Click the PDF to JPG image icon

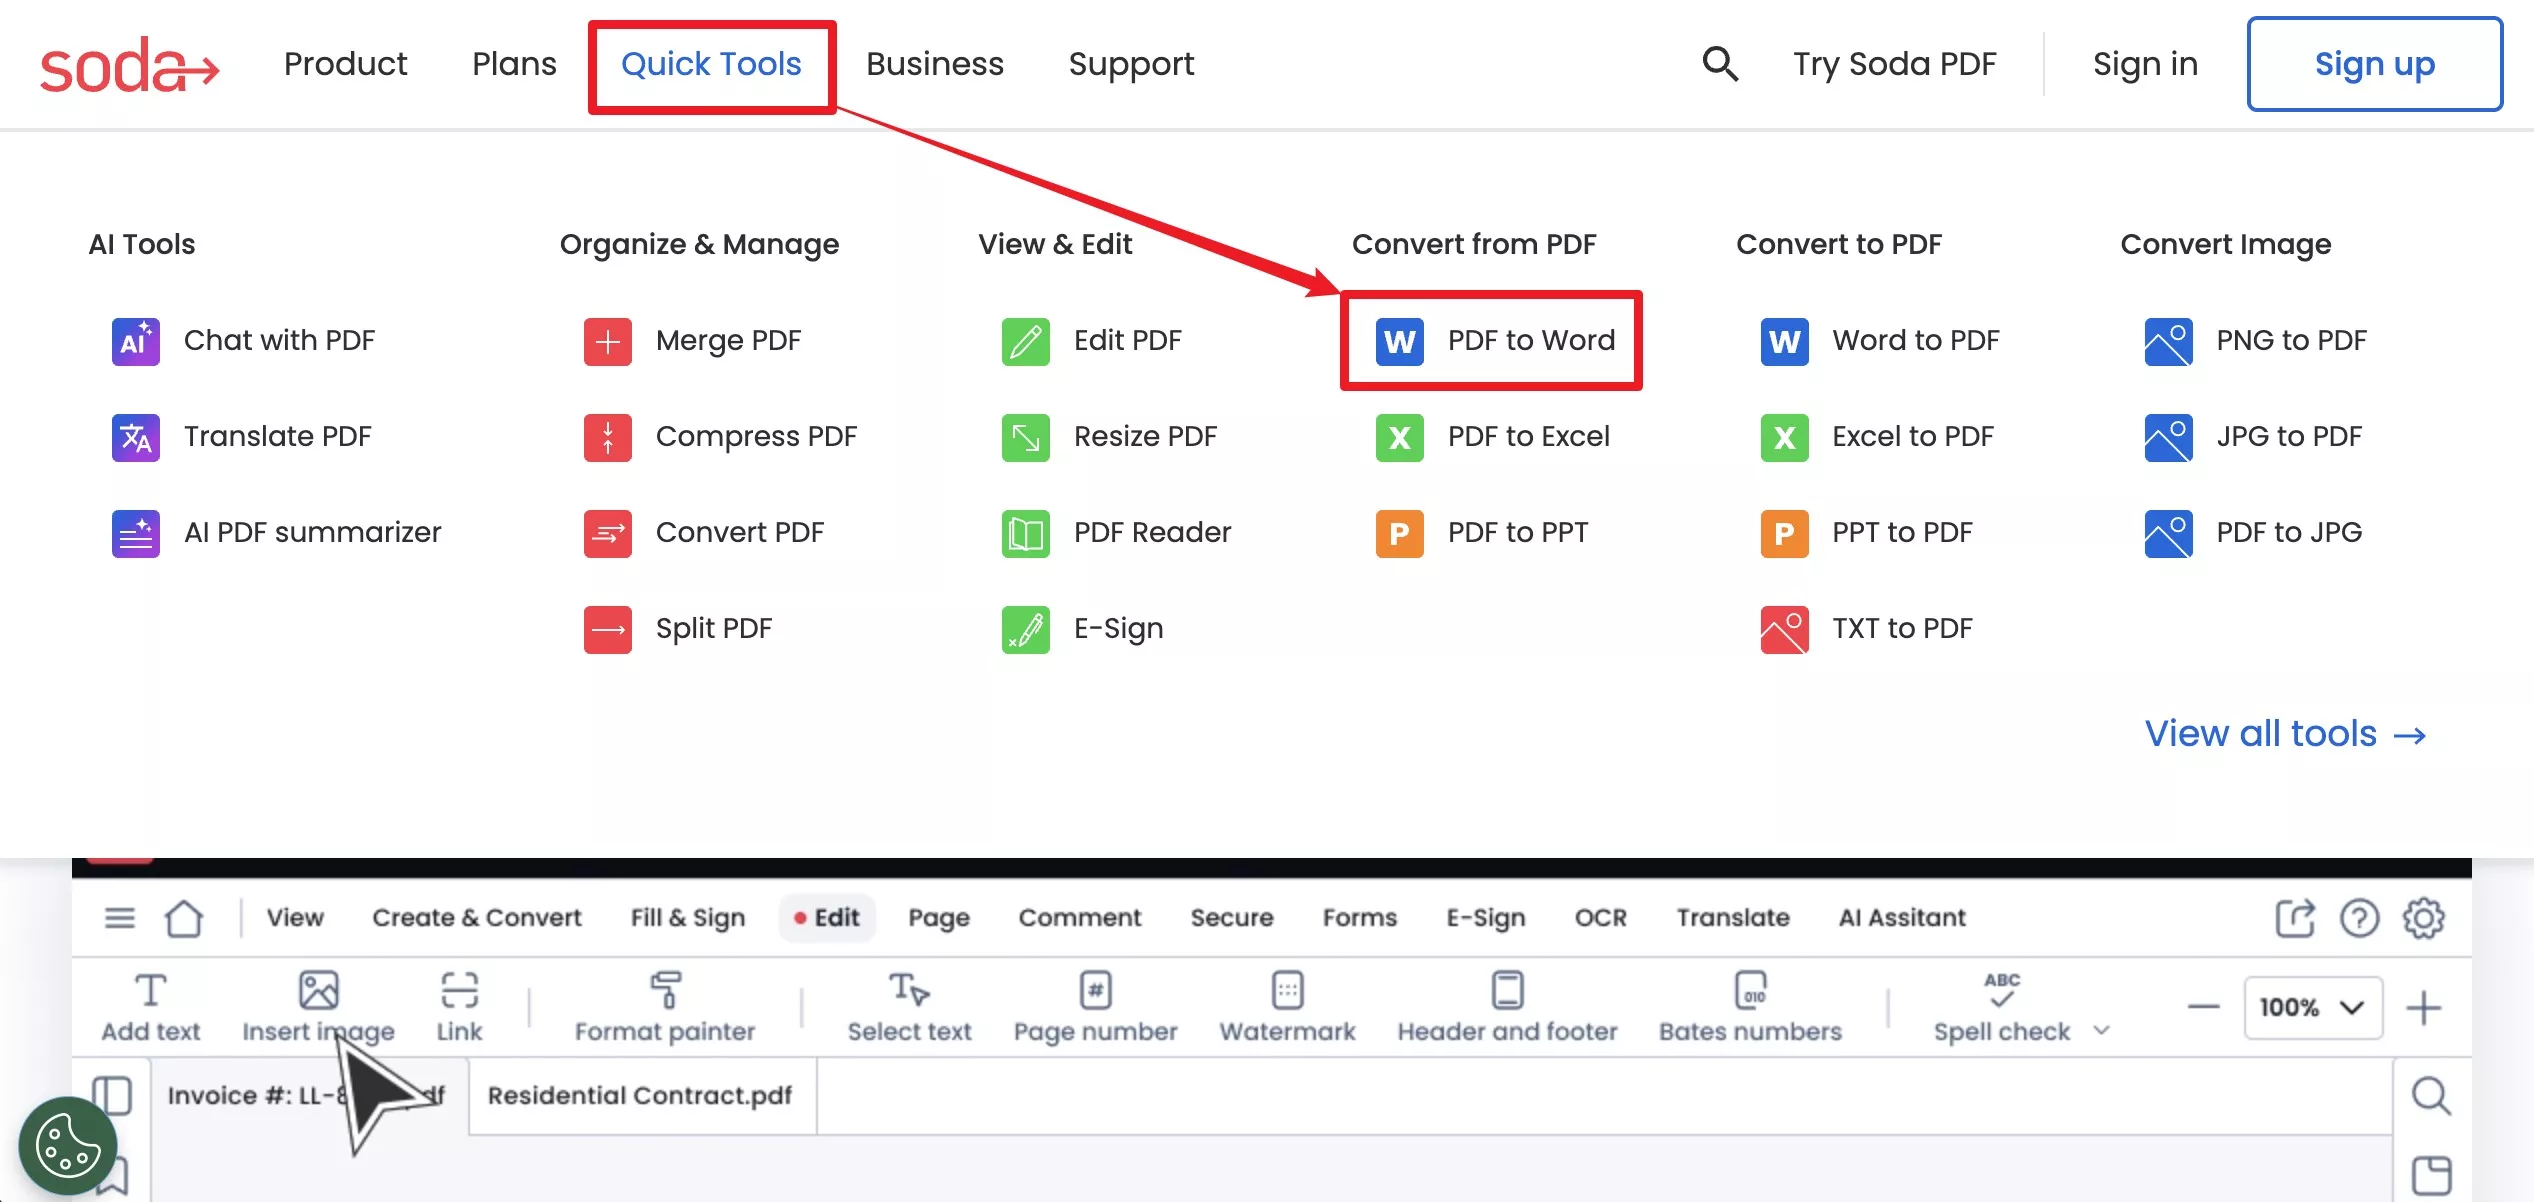[x=2169, y=533]
